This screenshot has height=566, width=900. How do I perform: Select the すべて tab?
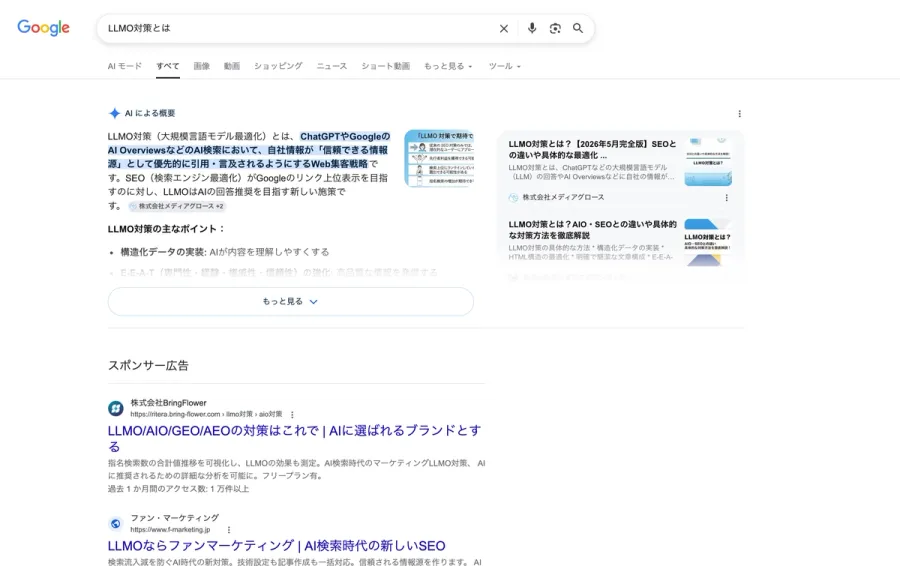point(168,66)
